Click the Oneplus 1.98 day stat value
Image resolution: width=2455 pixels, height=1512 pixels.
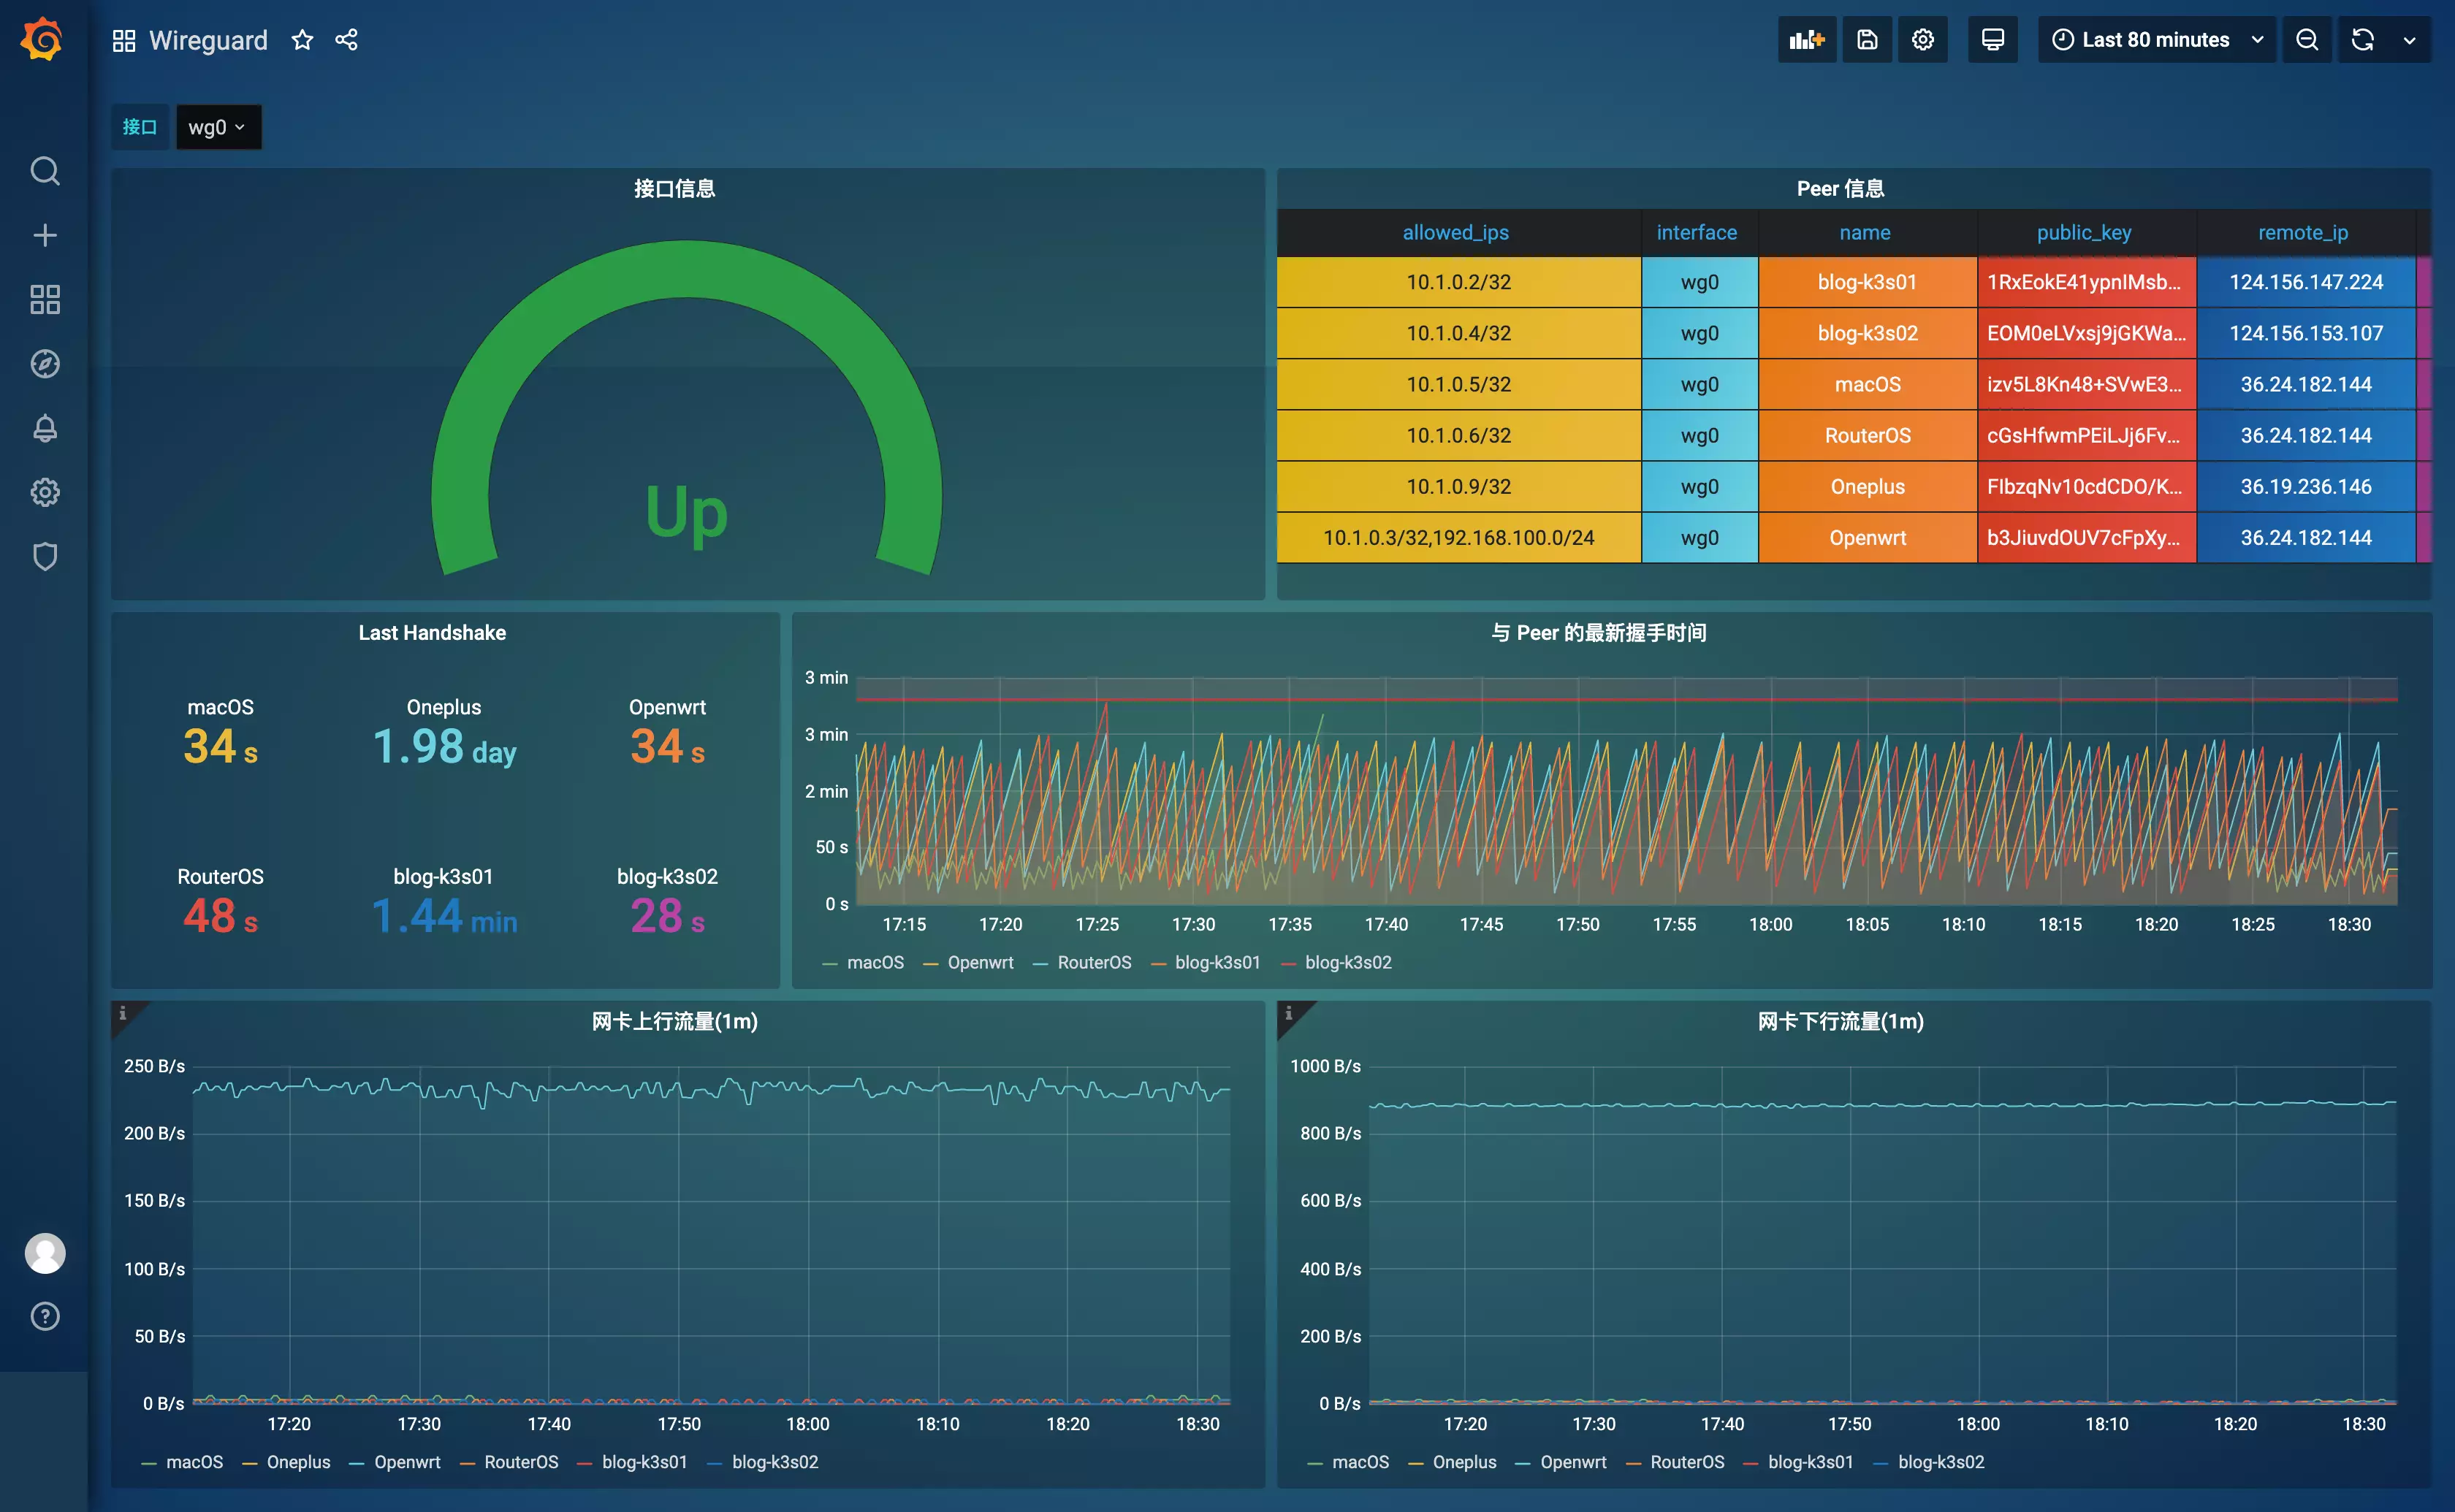[444, 747]
